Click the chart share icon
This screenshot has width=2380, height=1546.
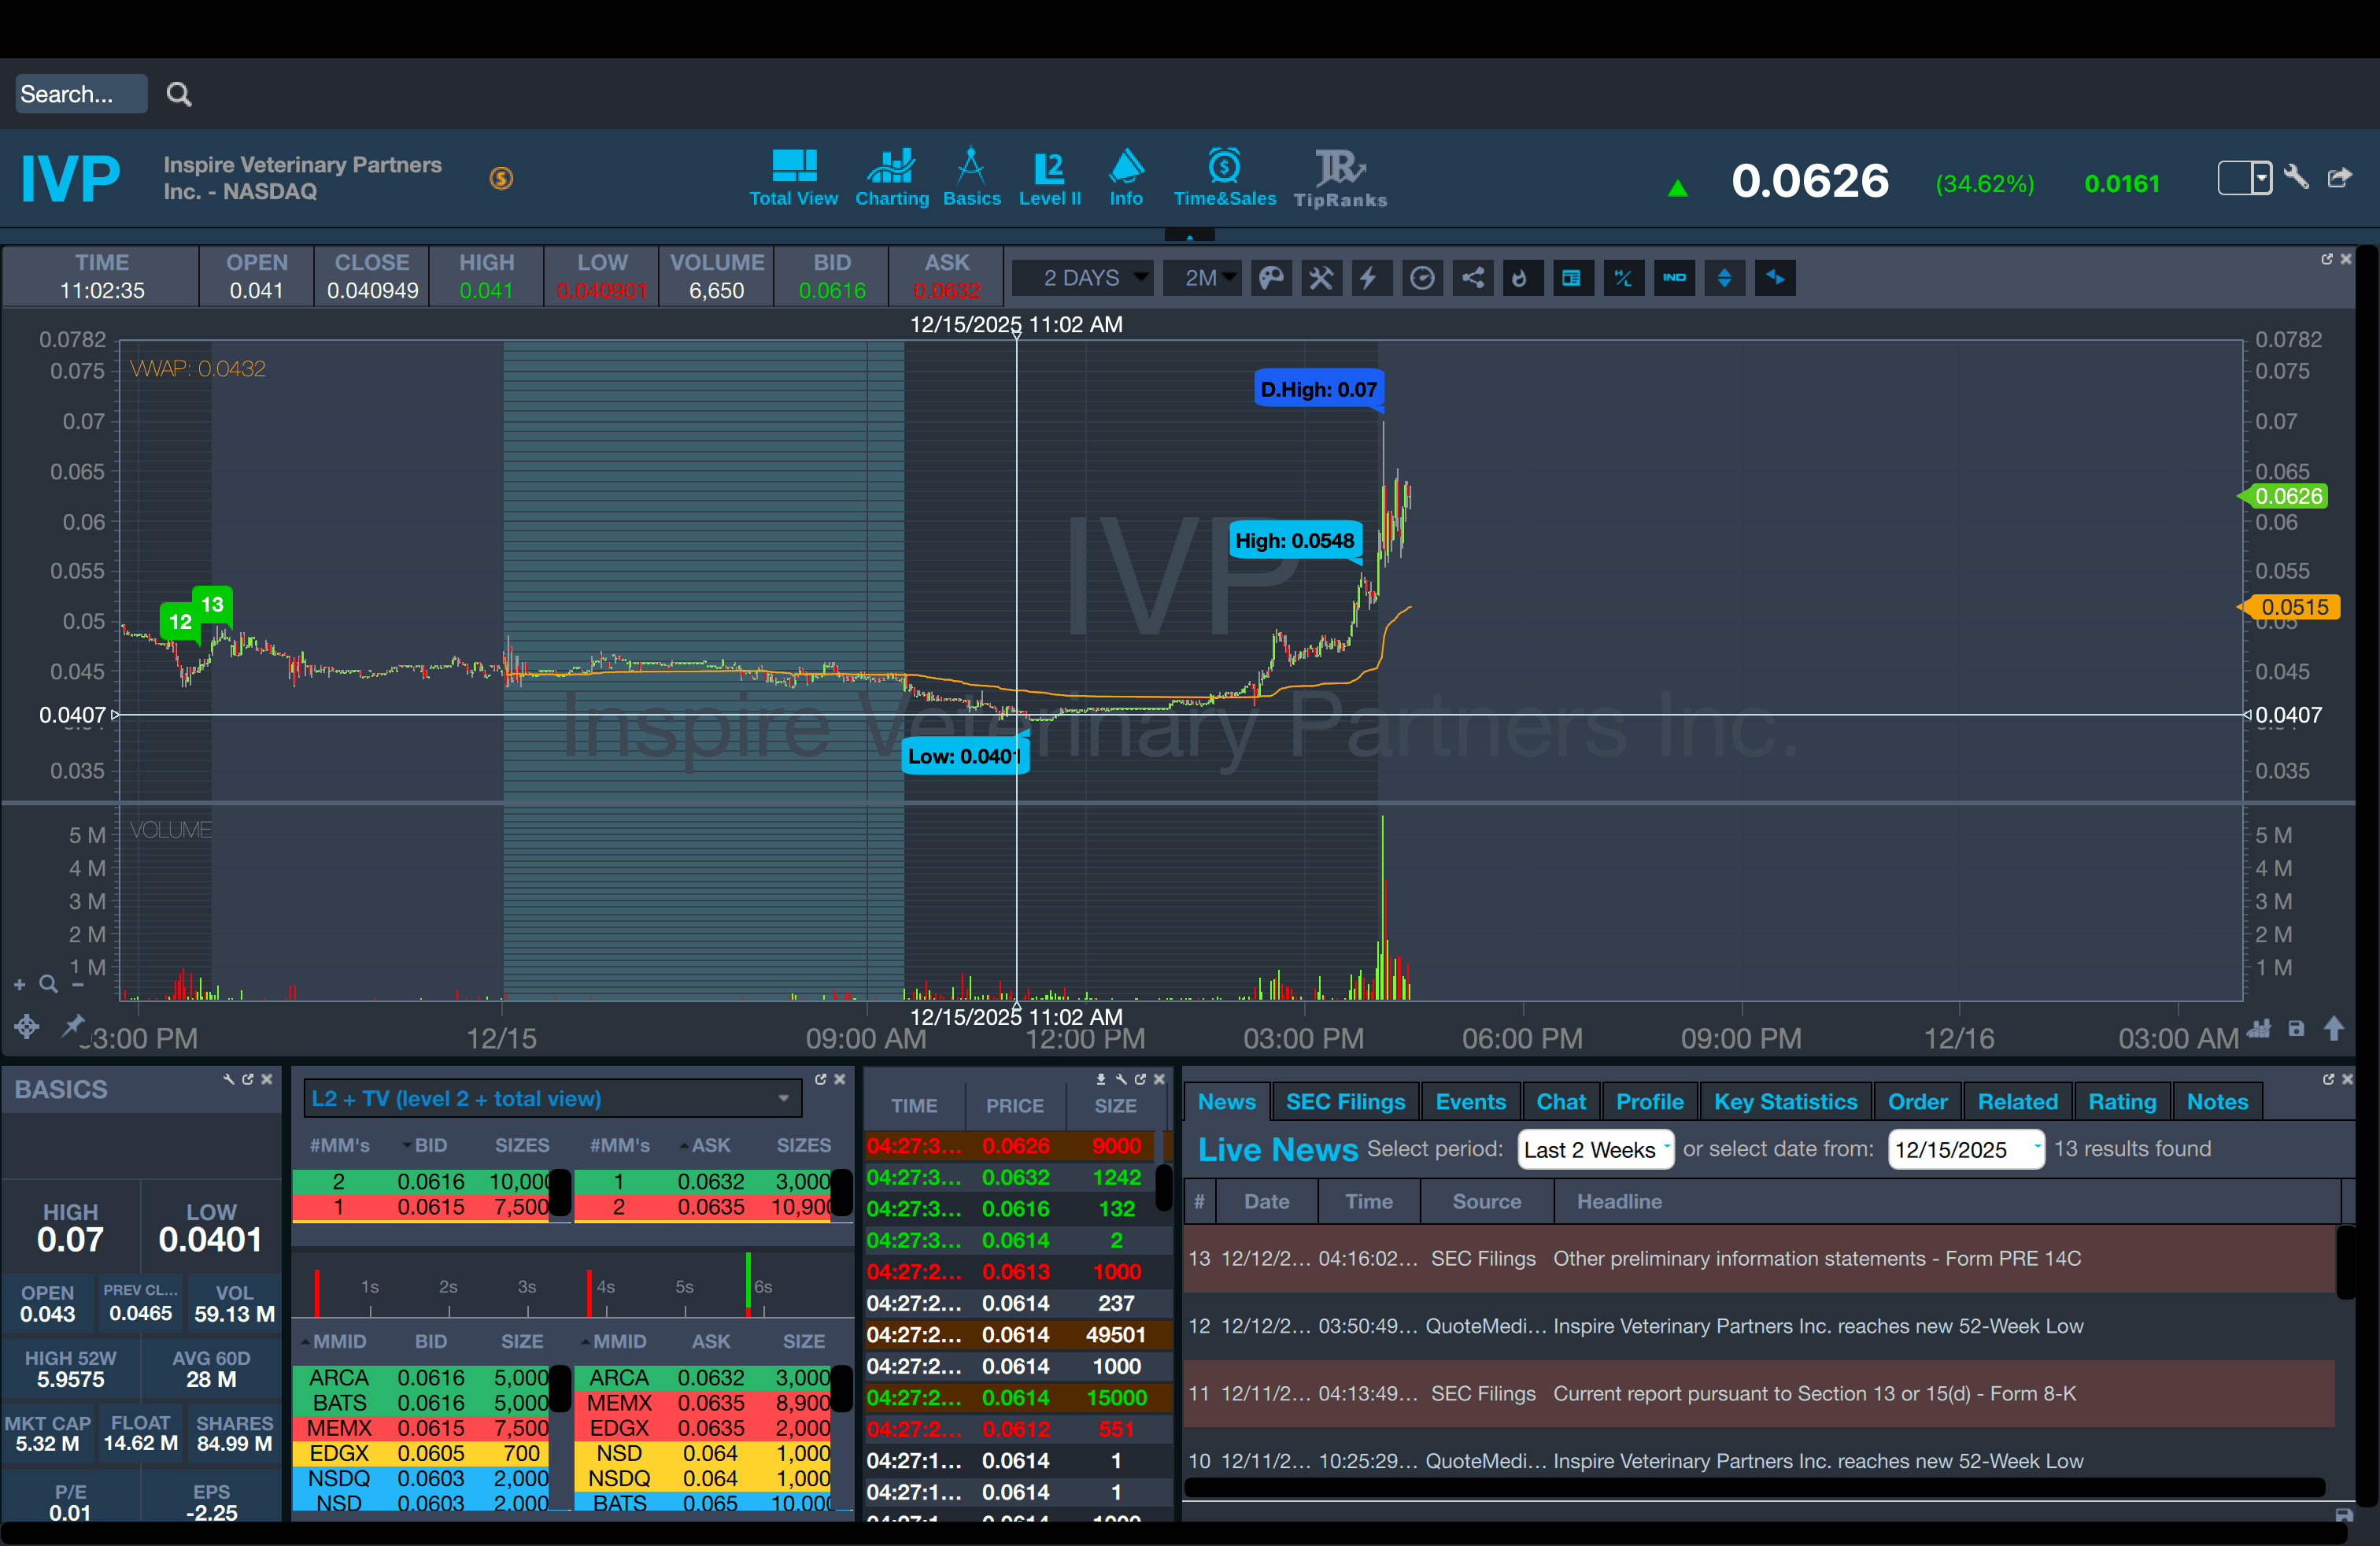[1473, 278]
